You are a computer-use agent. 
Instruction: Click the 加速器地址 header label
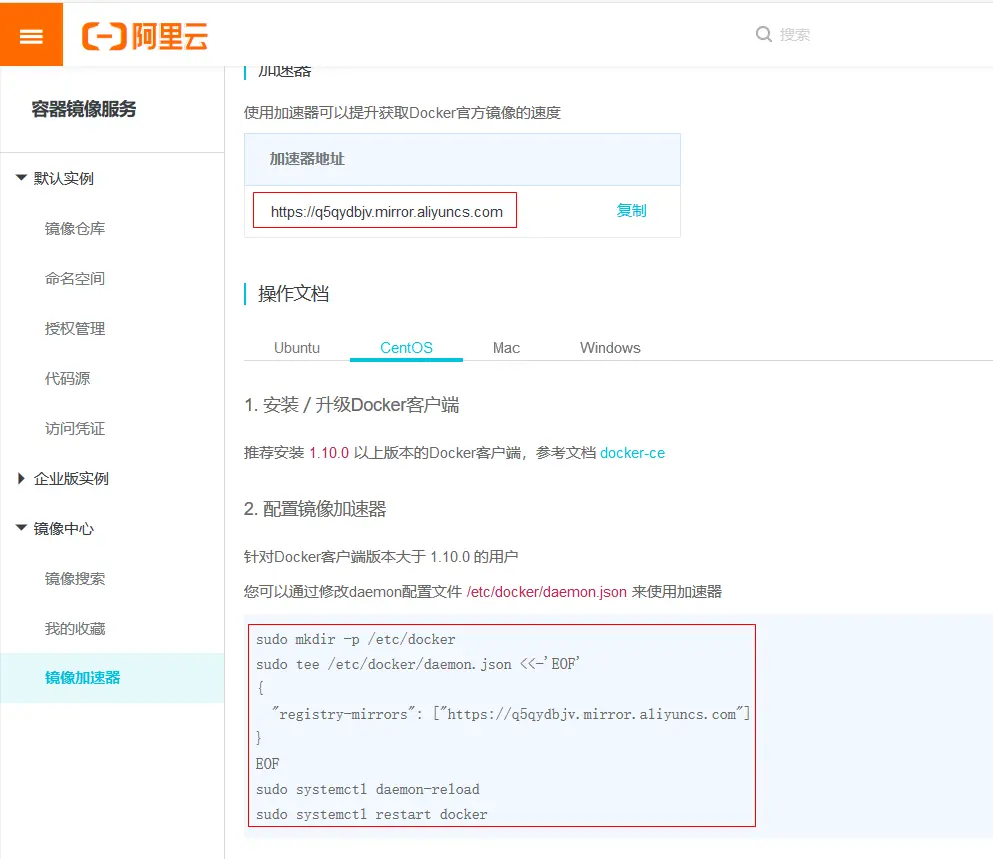click(307, 159)
